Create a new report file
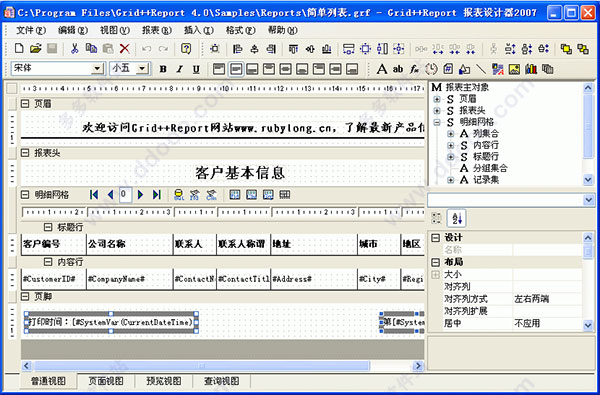 click(19, 49)
